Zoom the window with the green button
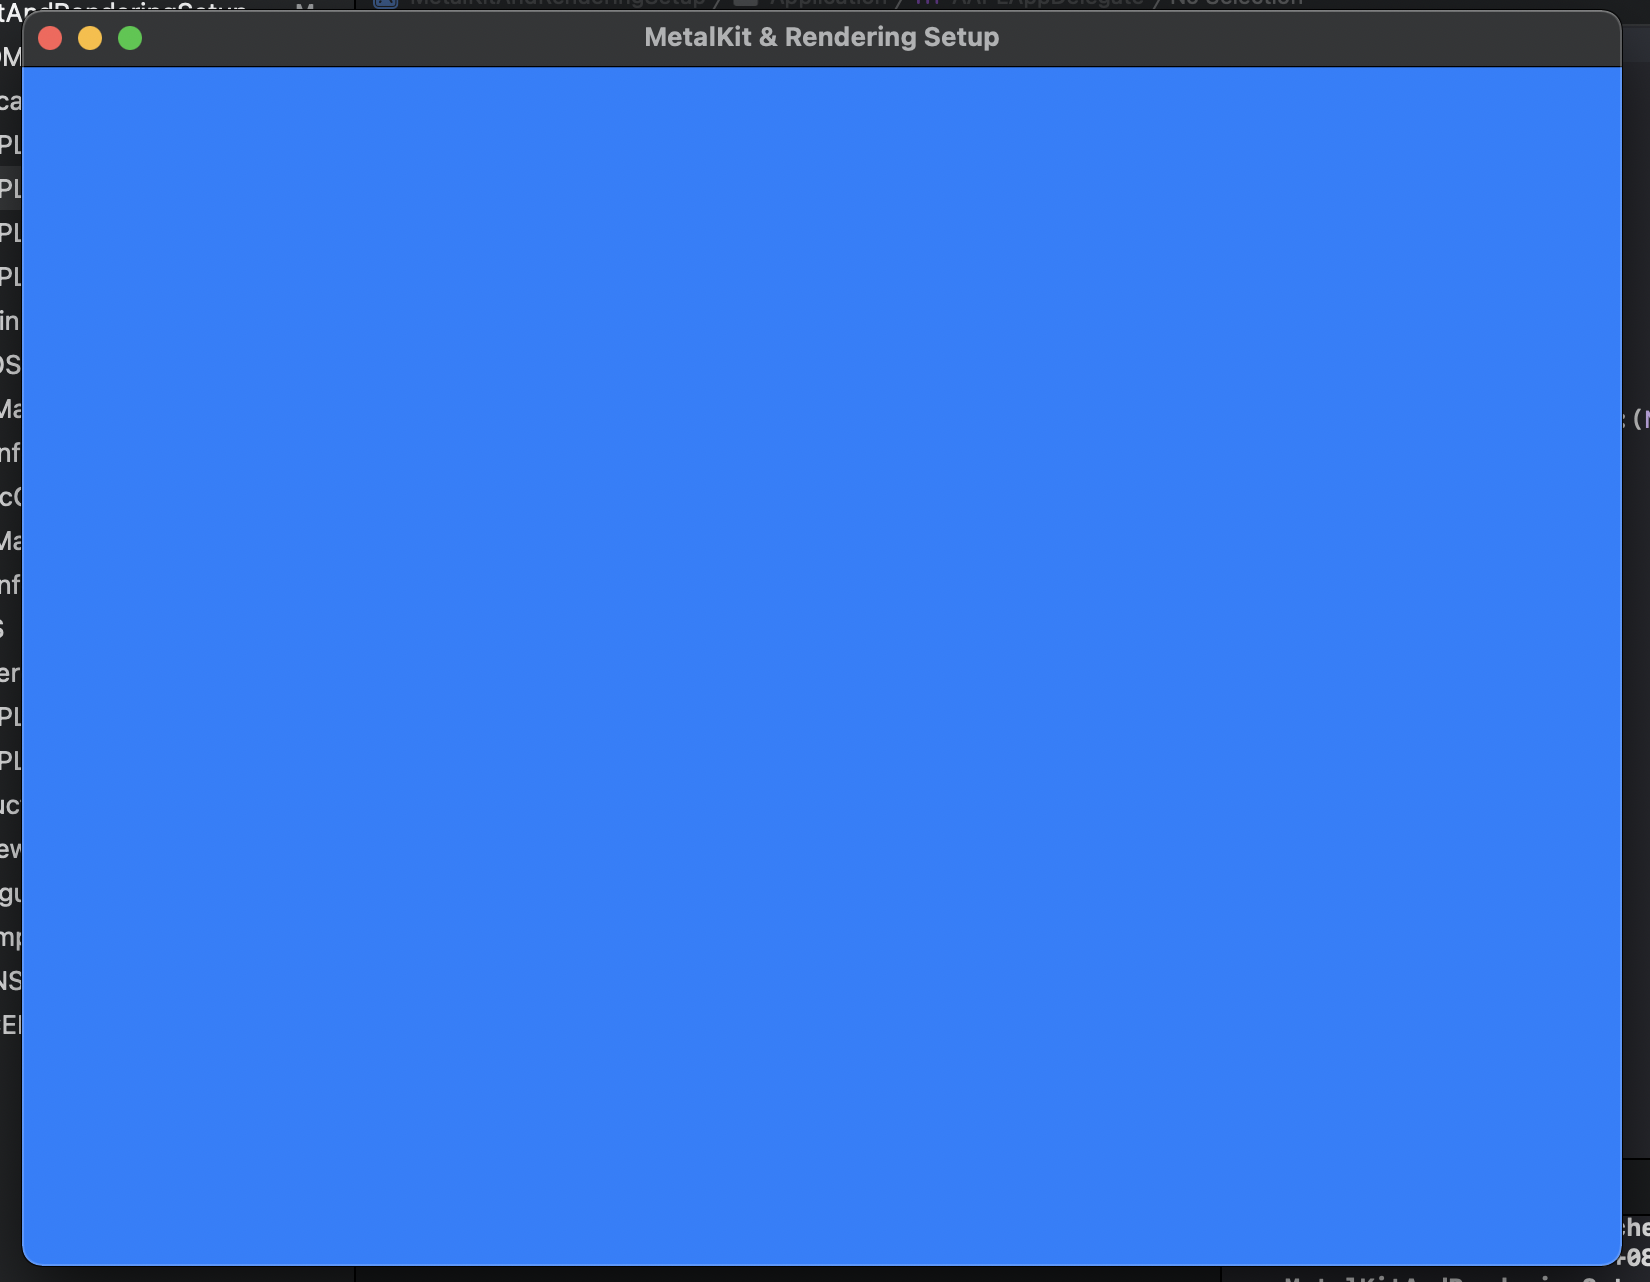The image size is (1650, 1282). pyautogui.click(x=130, y=38)
